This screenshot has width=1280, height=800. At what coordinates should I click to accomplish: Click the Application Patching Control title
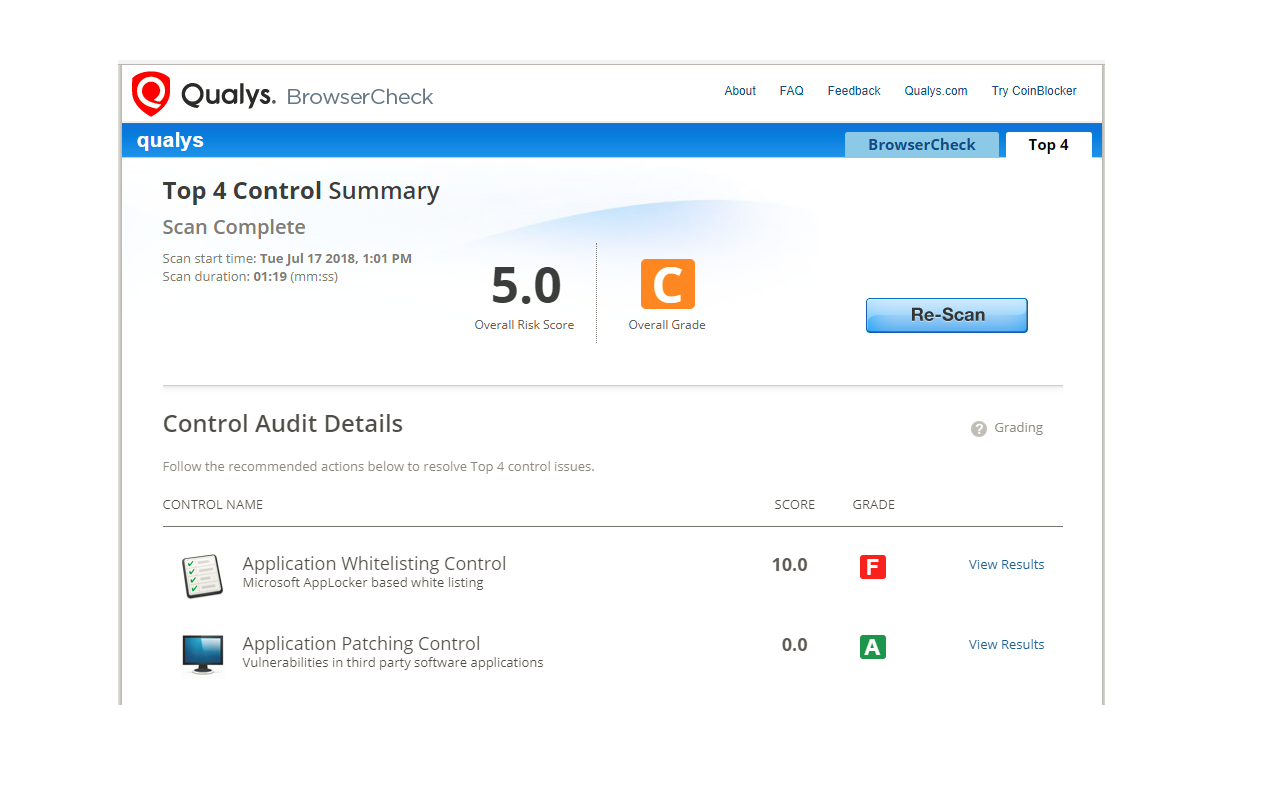(x=361, y=644)
